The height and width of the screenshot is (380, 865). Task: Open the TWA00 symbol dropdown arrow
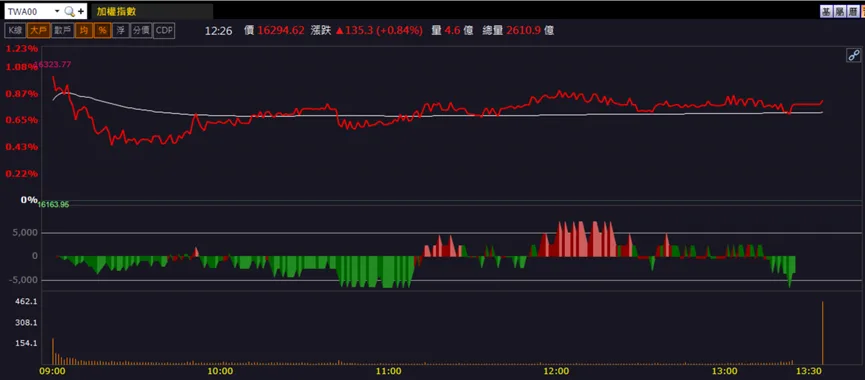pos(57,11)
